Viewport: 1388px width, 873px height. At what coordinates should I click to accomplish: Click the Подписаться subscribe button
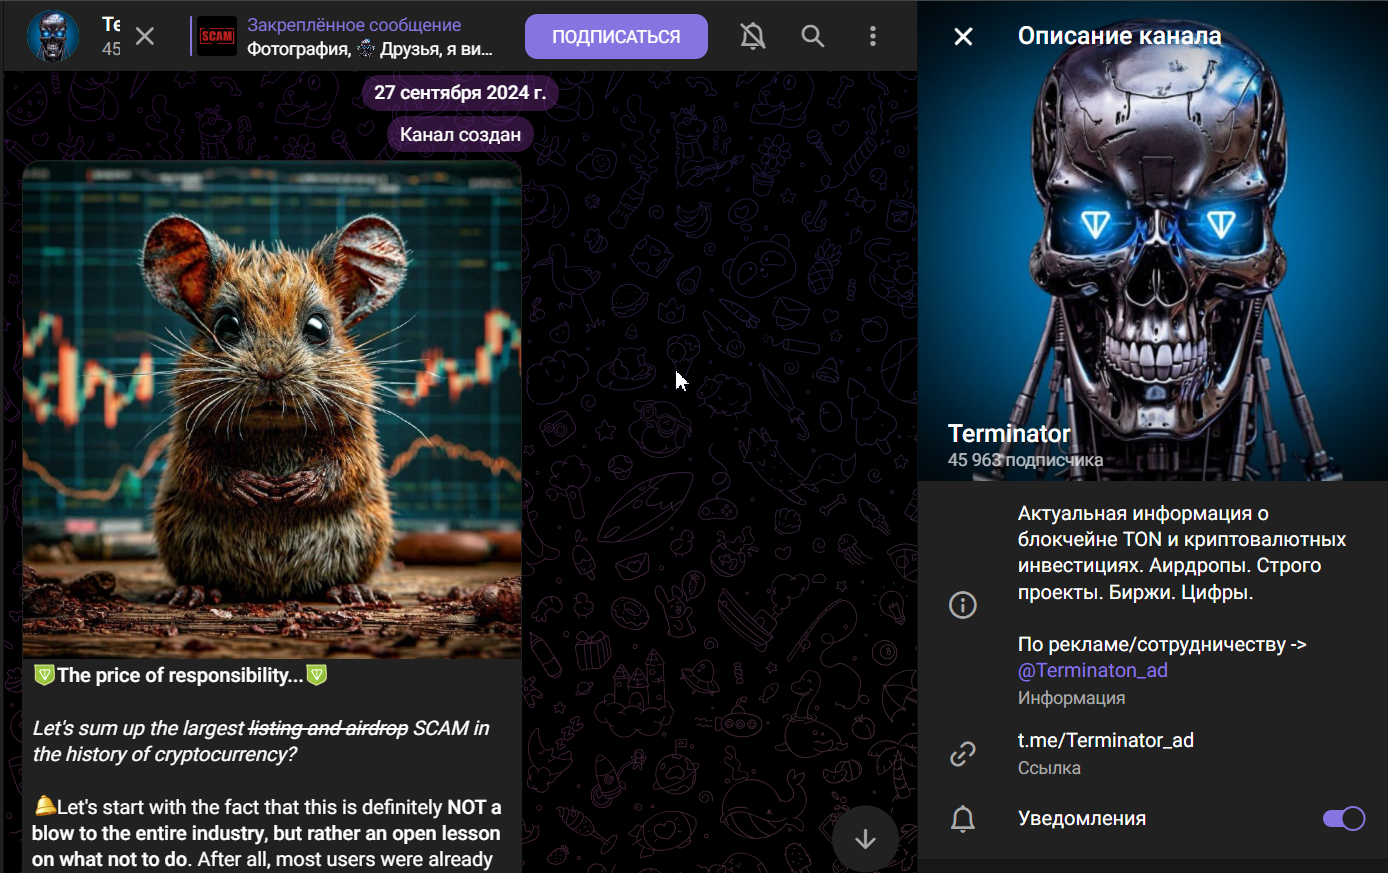616,37
